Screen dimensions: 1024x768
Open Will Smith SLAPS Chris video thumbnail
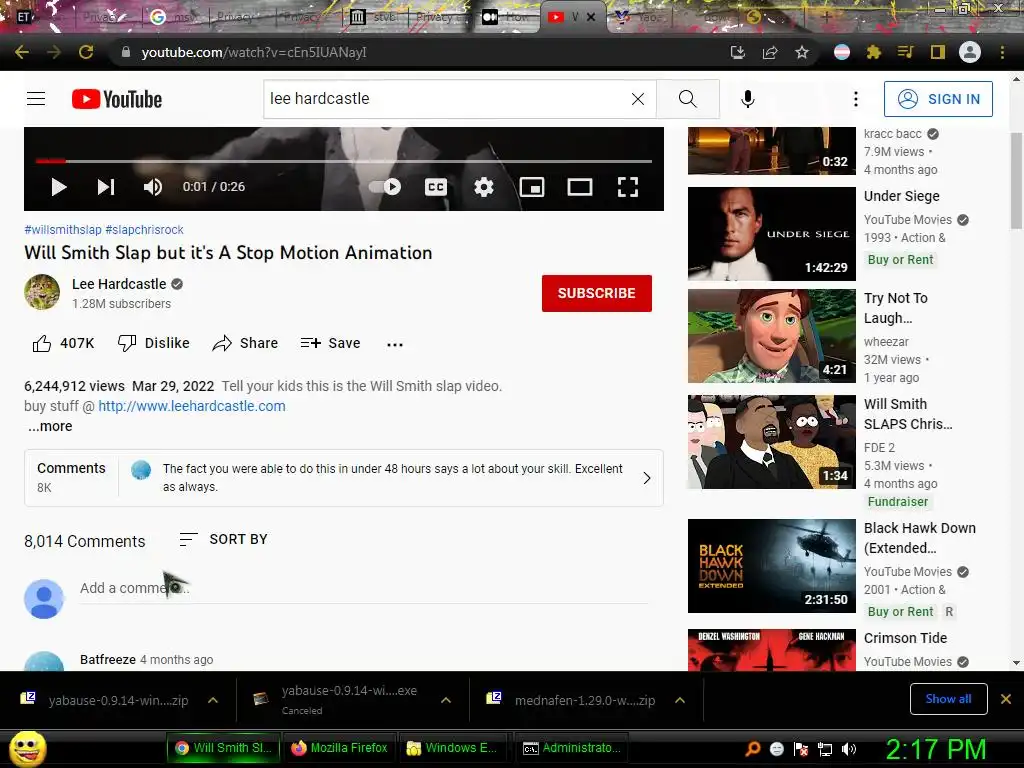click(772, 442)
